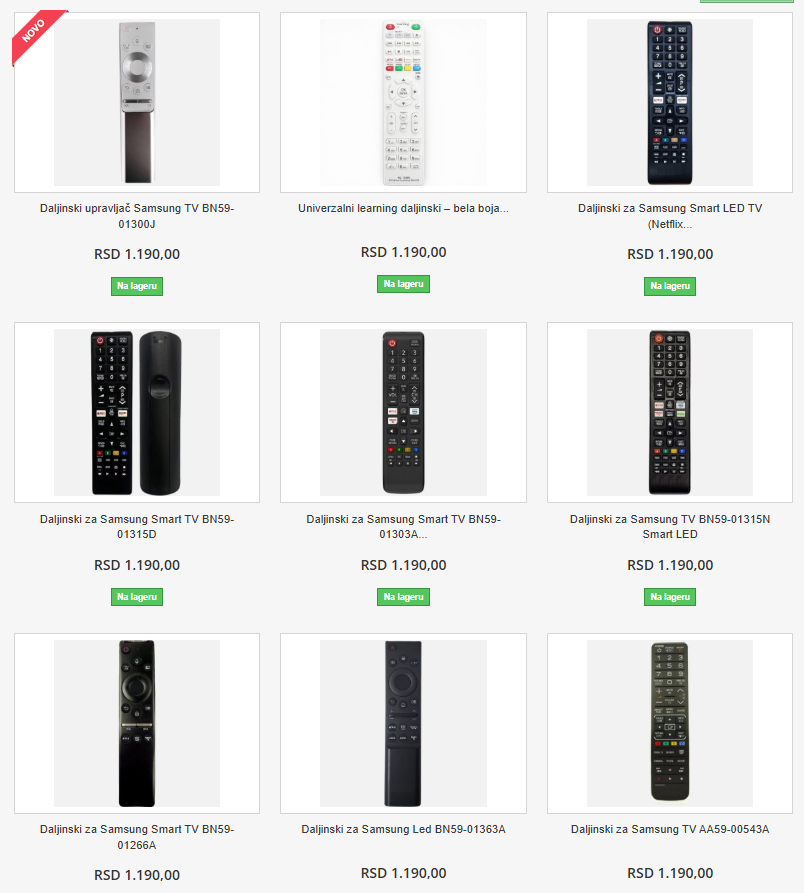Open link Daljinski za Samsung Smart TV BN59-01315D
Viewport: 804px width, 893px height.
click(137, 526)
